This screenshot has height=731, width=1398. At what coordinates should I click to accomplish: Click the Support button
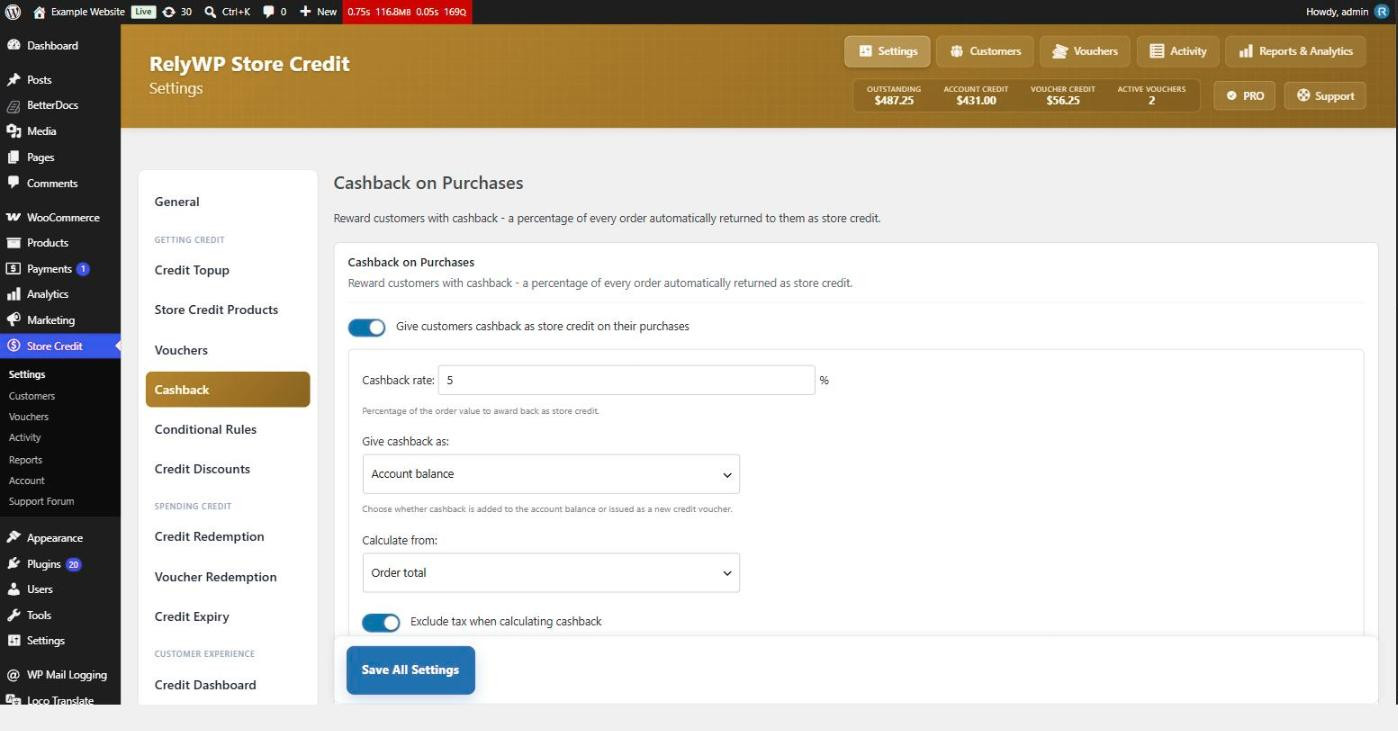point(1325,96)
